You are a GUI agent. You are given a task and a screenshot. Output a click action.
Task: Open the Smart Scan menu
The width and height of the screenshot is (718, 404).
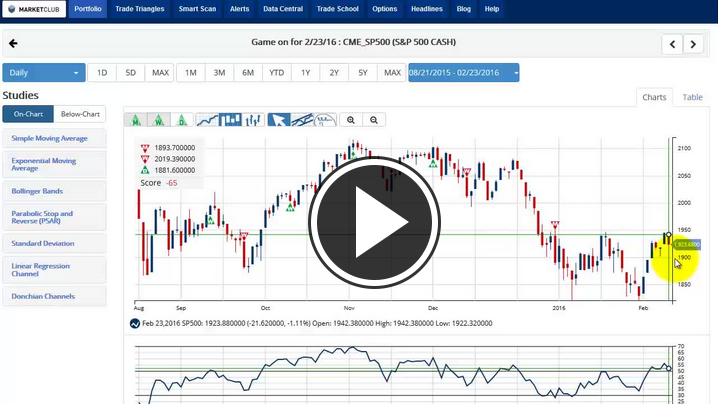tap(197, 9)
